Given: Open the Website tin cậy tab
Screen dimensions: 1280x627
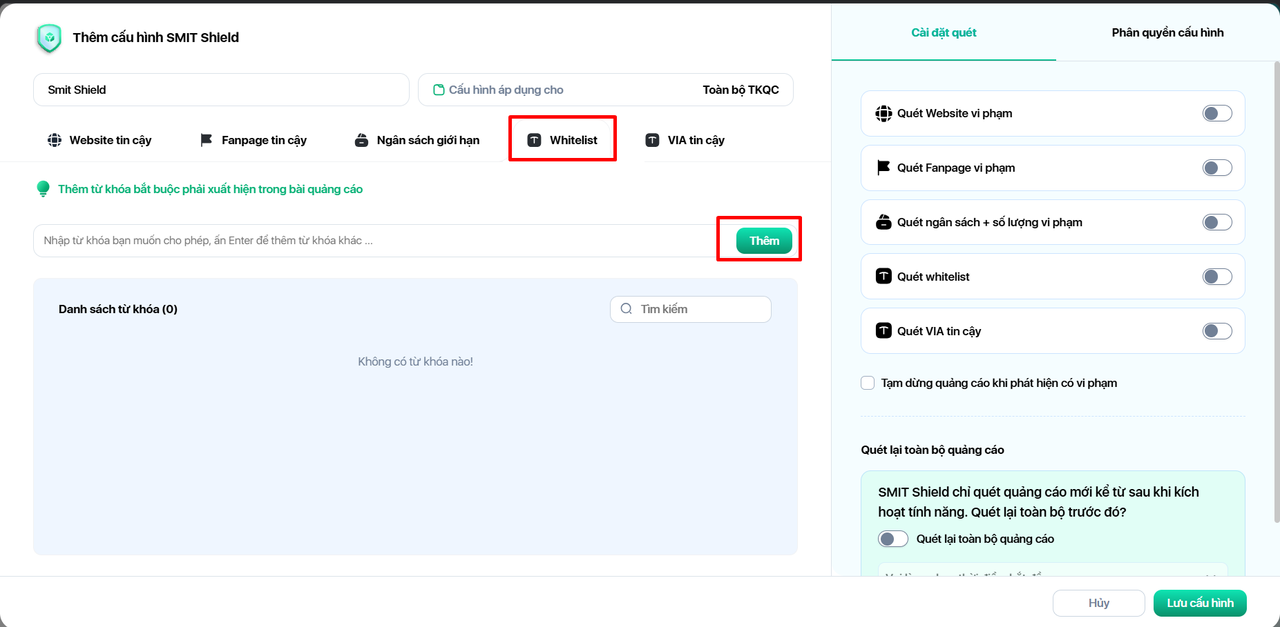Looking at the screenshot, I should [x=99, y=140].
